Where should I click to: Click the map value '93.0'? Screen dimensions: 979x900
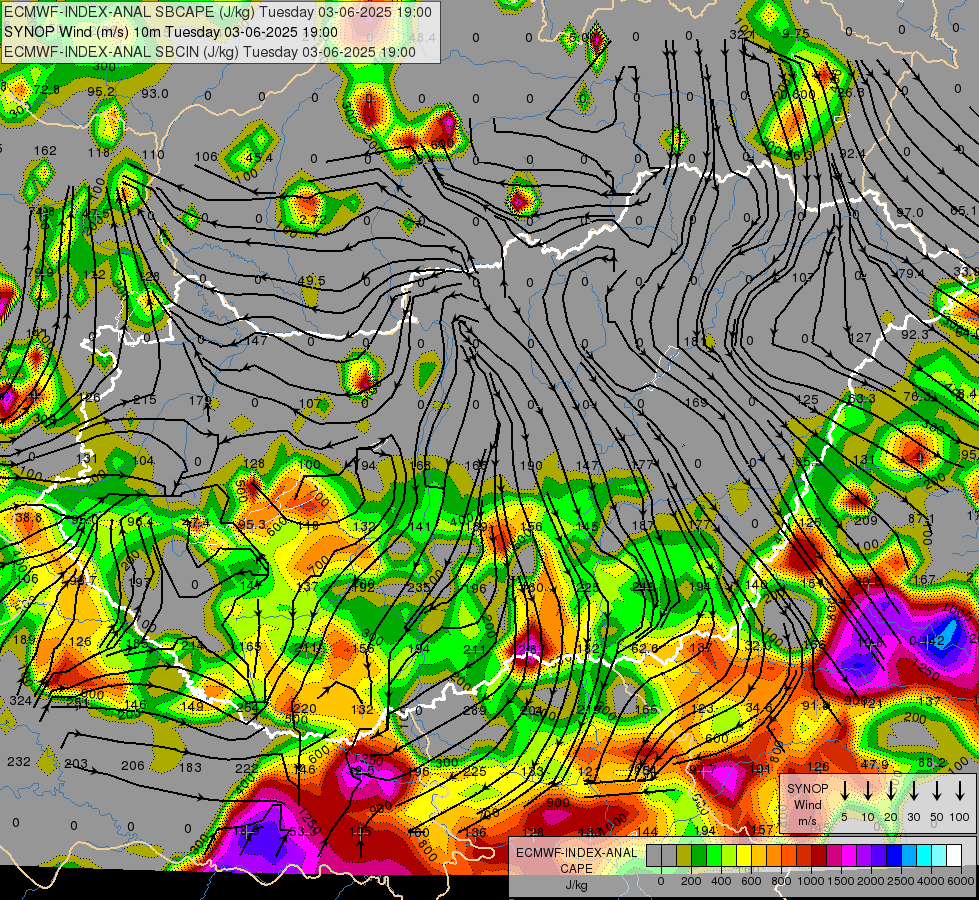(x=155, y=94)
